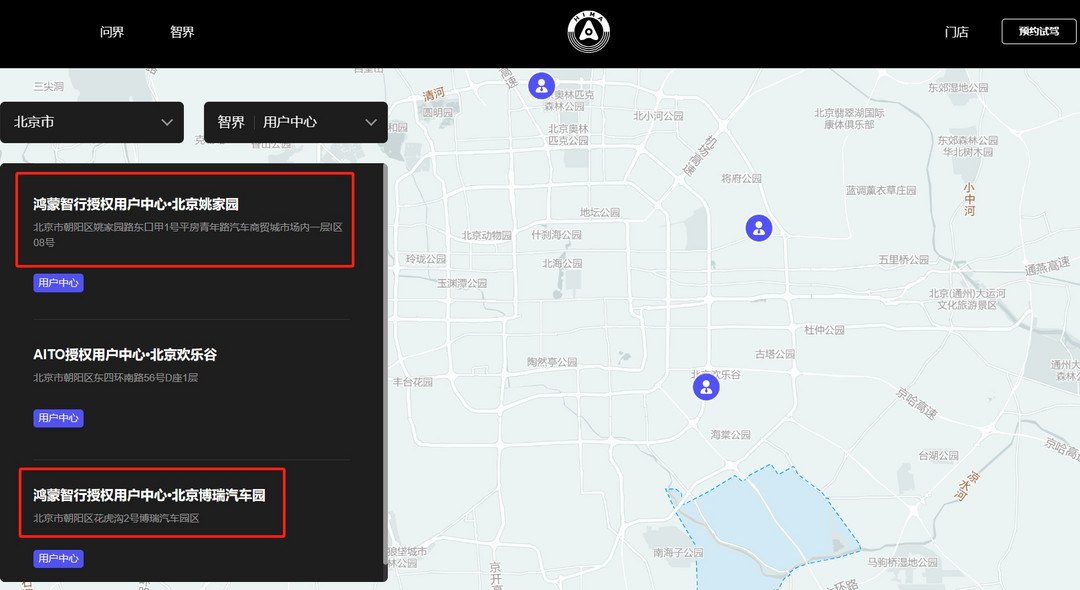Viewport: 1080px width, 590px height.
Task: Click the 马驹桥湿地公园 label on the map
Action: coord(902,562)
